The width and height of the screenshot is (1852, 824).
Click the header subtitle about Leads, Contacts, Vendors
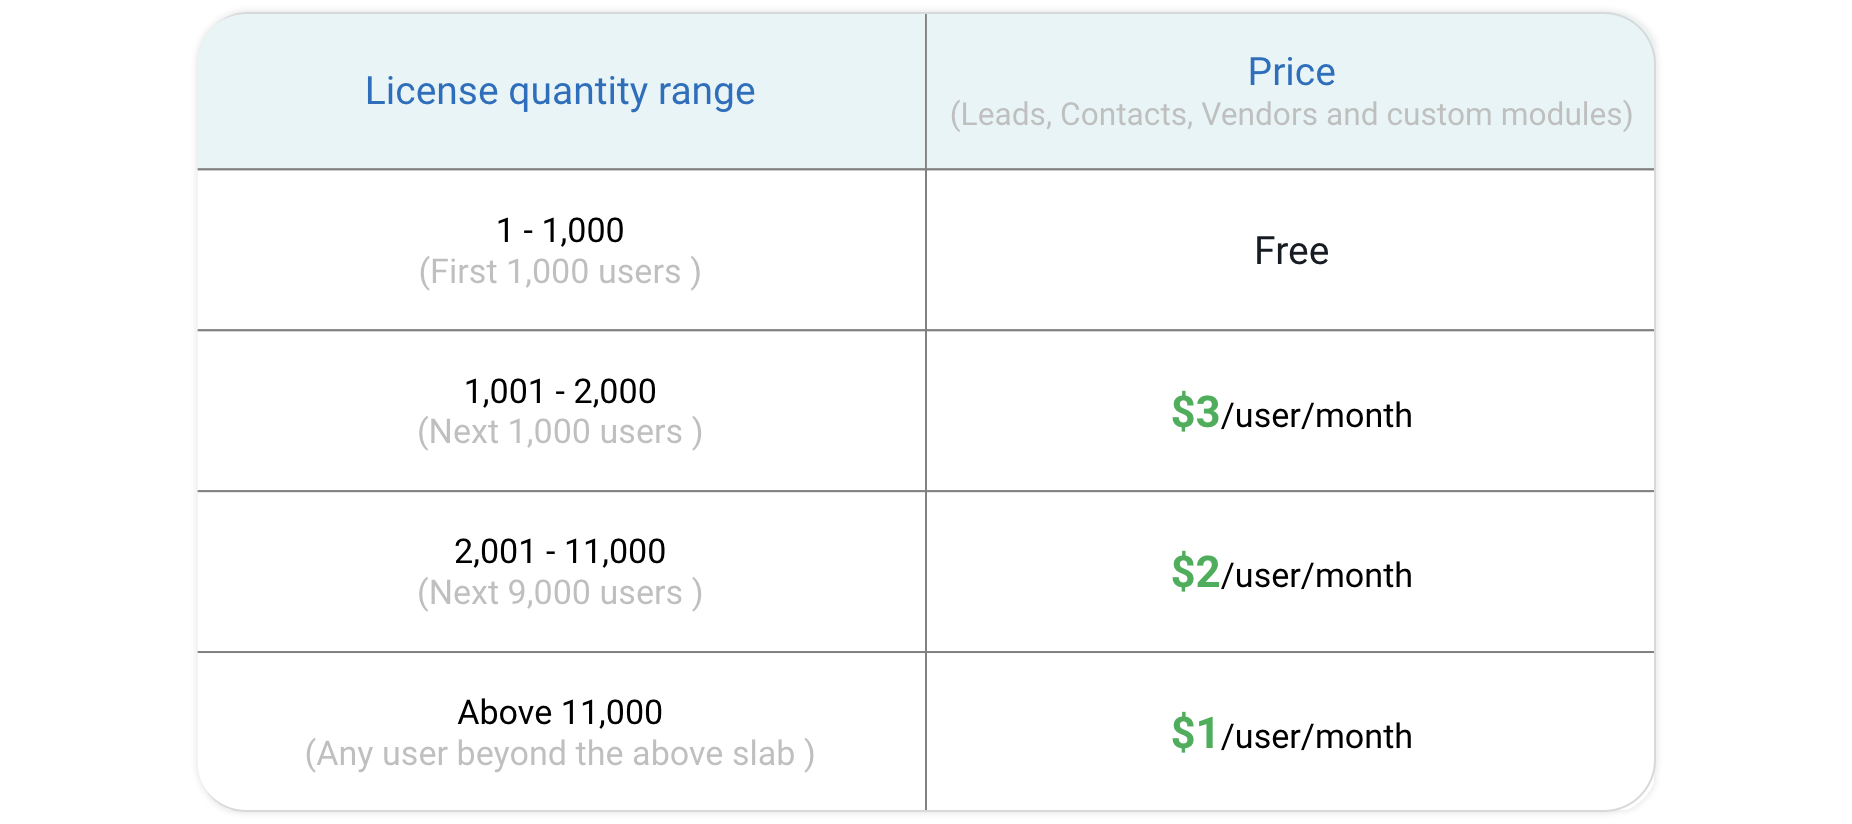1290,115
